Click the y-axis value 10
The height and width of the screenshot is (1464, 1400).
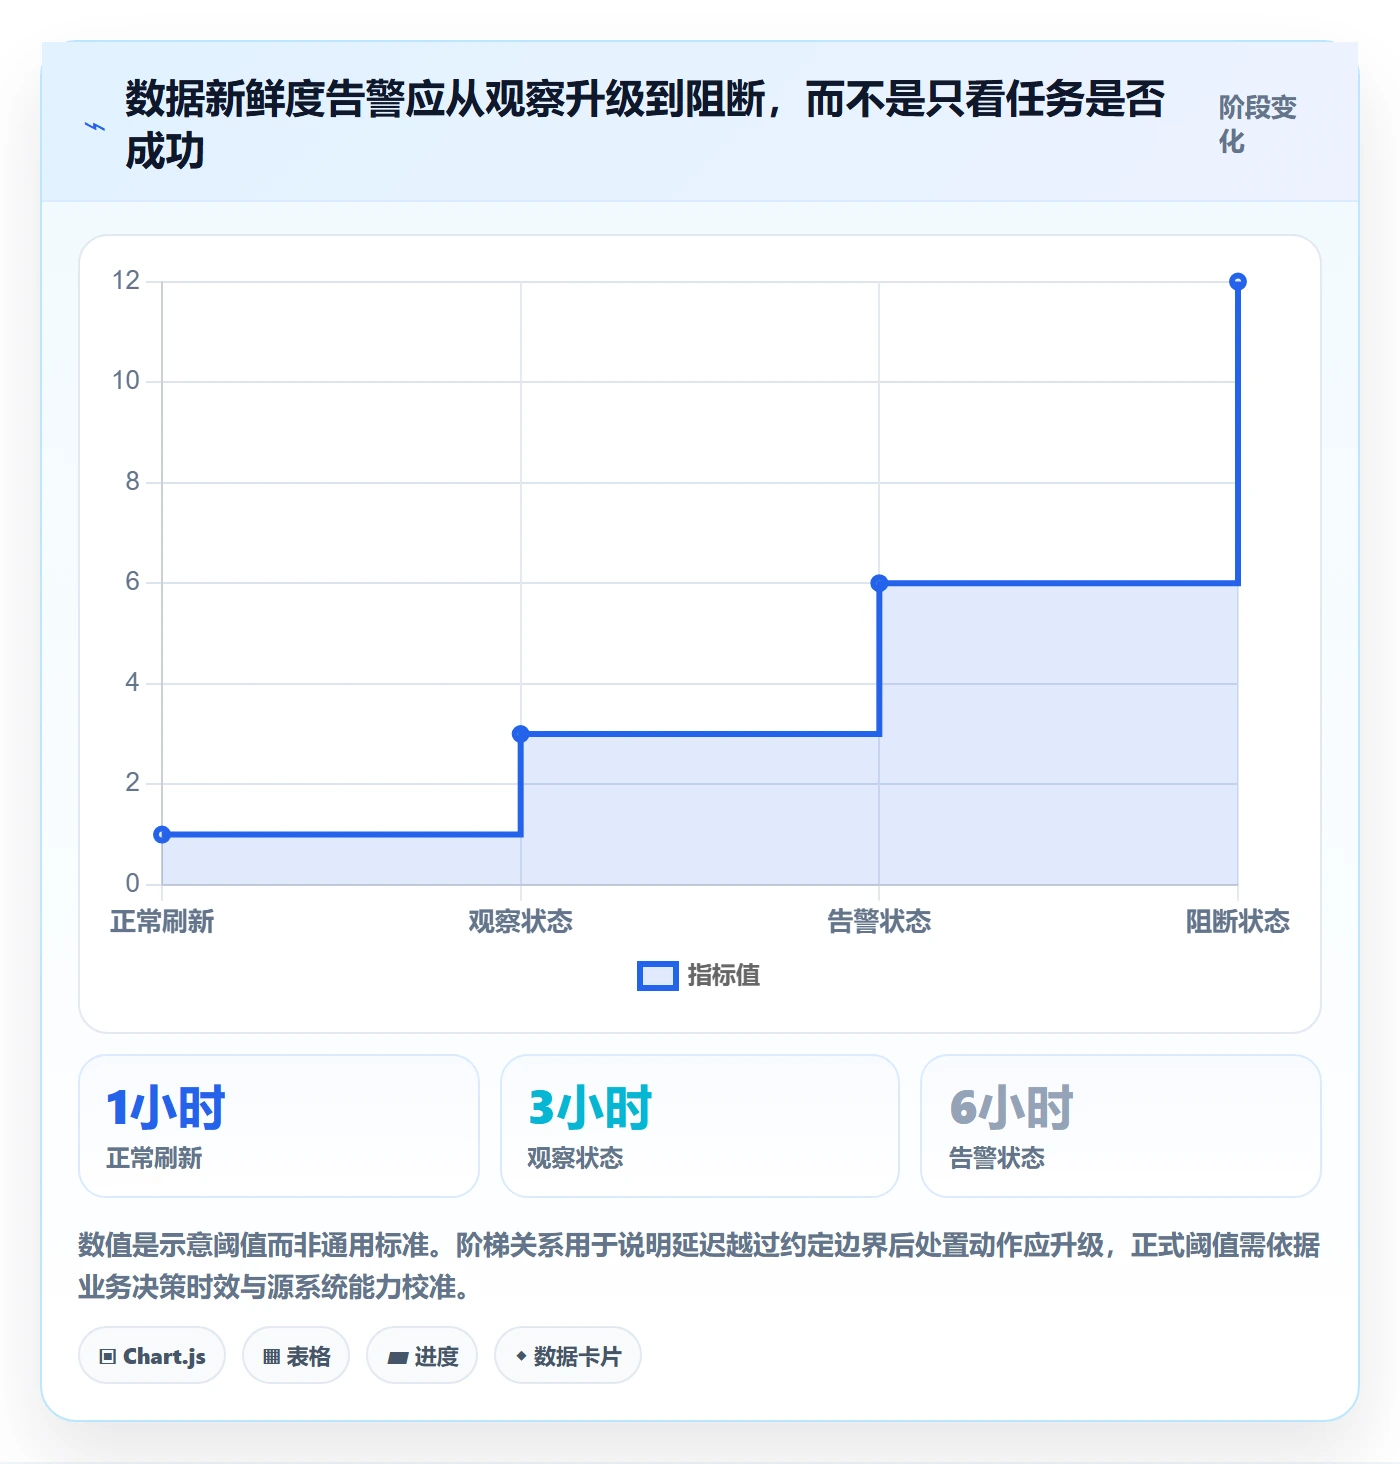click(126, 381)
